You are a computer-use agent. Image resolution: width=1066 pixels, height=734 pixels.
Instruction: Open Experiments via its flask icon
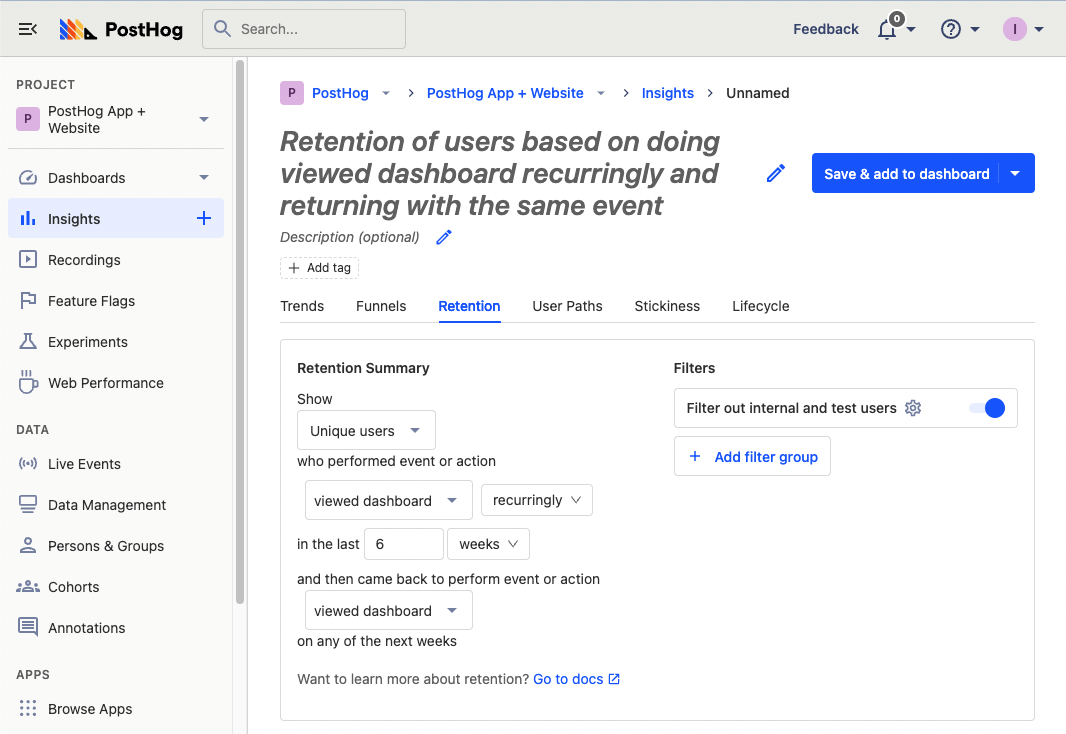coord(30,341)
